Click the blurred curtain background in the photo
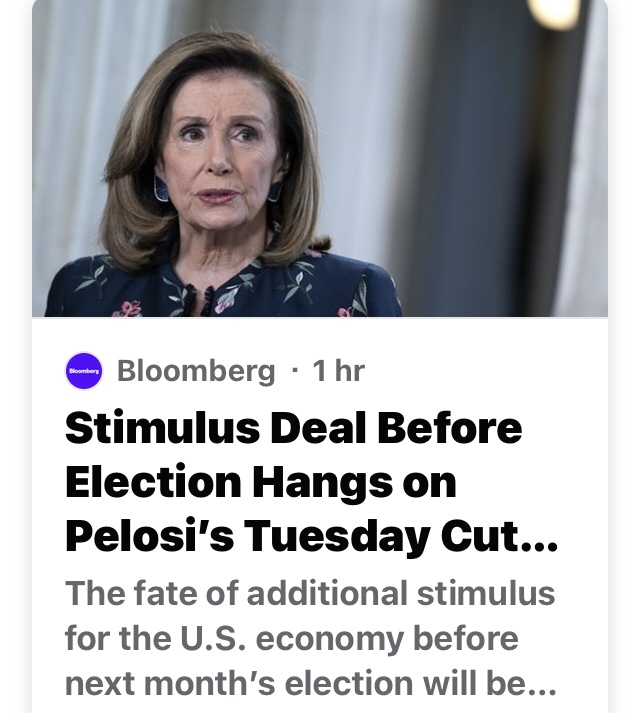The height and width of the screenshot is (713, 640). [x=470, y=150]
